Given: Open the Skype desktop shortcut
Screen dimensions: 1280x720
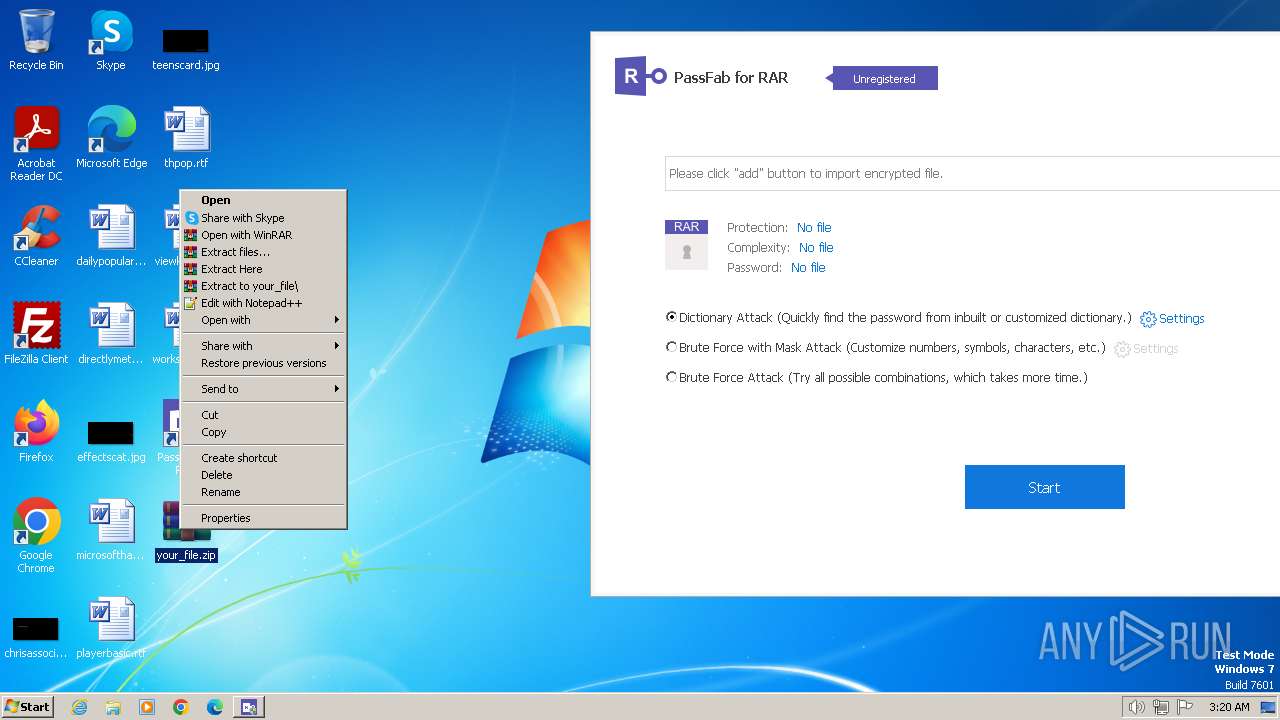Looking at the screenshot, I should coord(110,40).
